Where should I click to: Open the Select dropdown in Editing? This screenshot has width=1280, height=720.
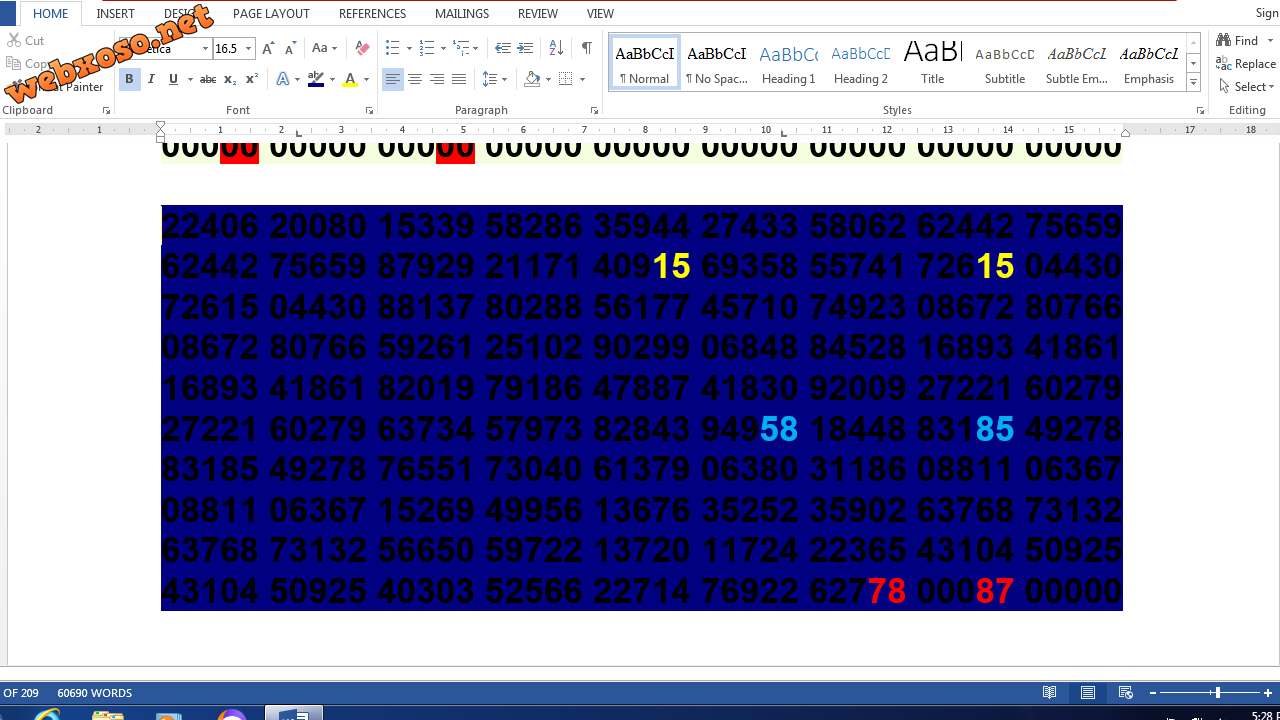point(1247,87)
